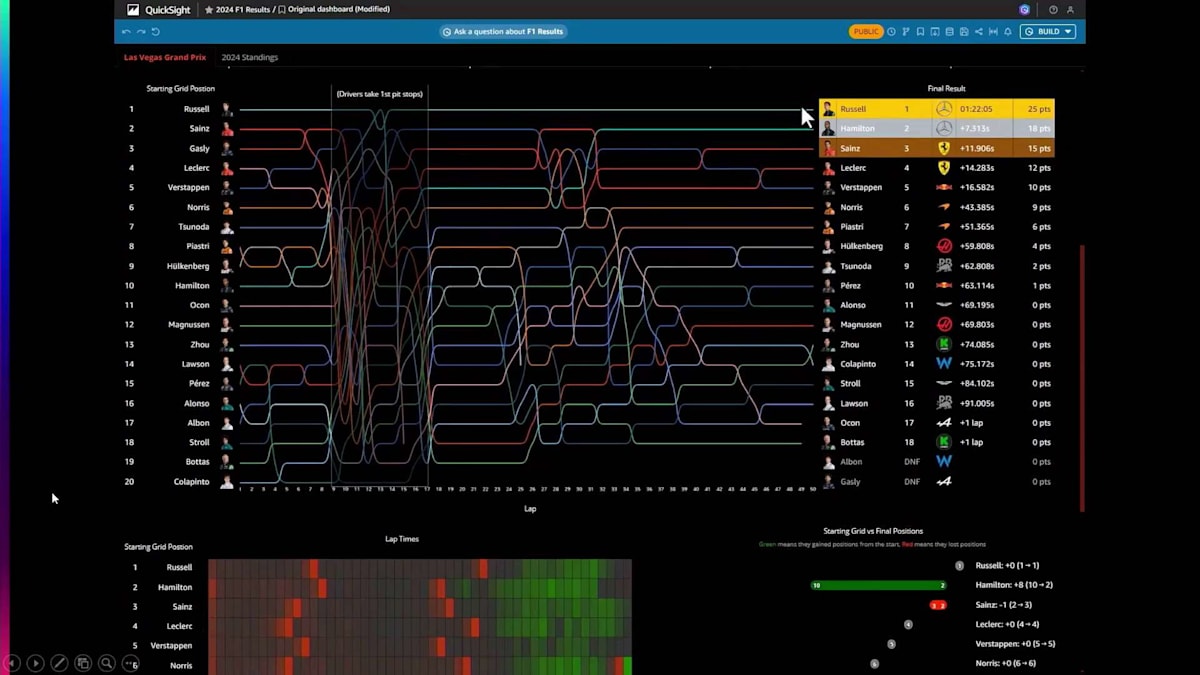Click the Russell final result row
This screenshot has height=675, width=1200.
[937, 109]
